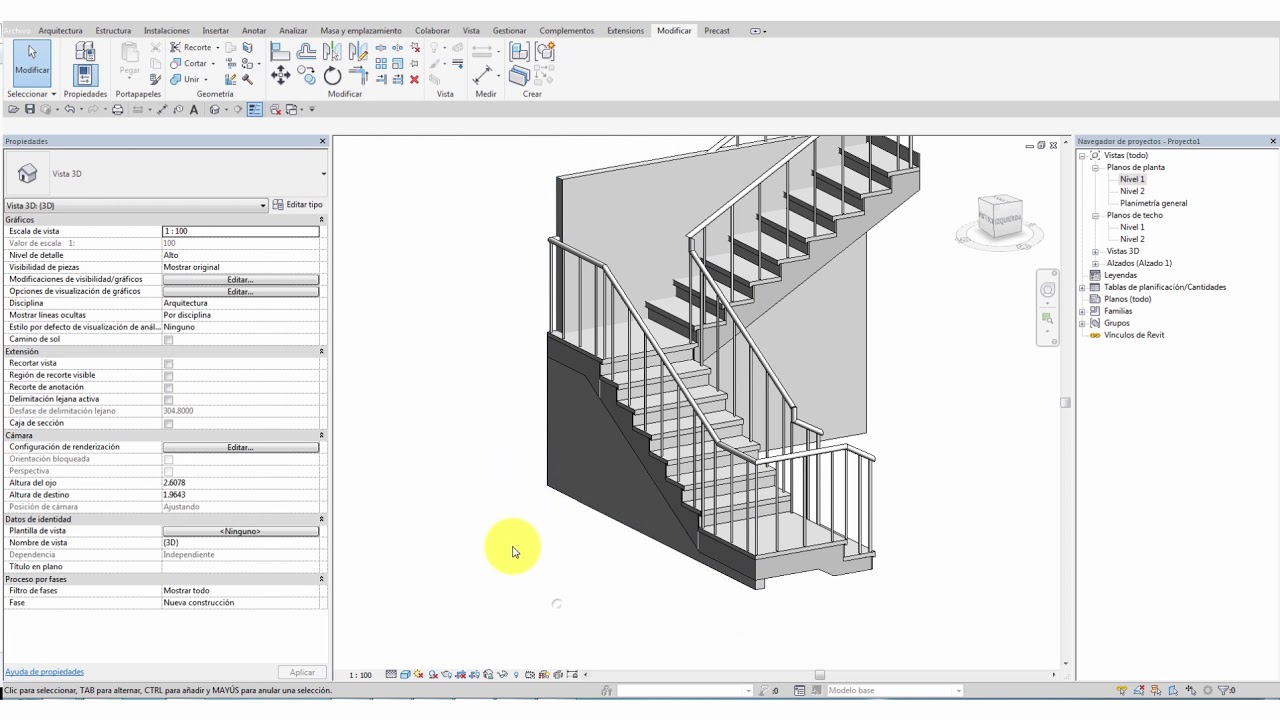This screenshot has height=720, width=1280.
Task: Switch to the Anotar ribbon tab
Action: click(254, 31)
